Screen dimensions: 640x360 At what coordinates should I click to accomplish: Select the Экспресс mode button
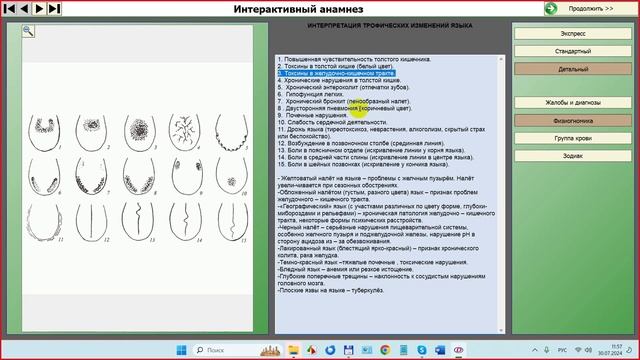573,33
